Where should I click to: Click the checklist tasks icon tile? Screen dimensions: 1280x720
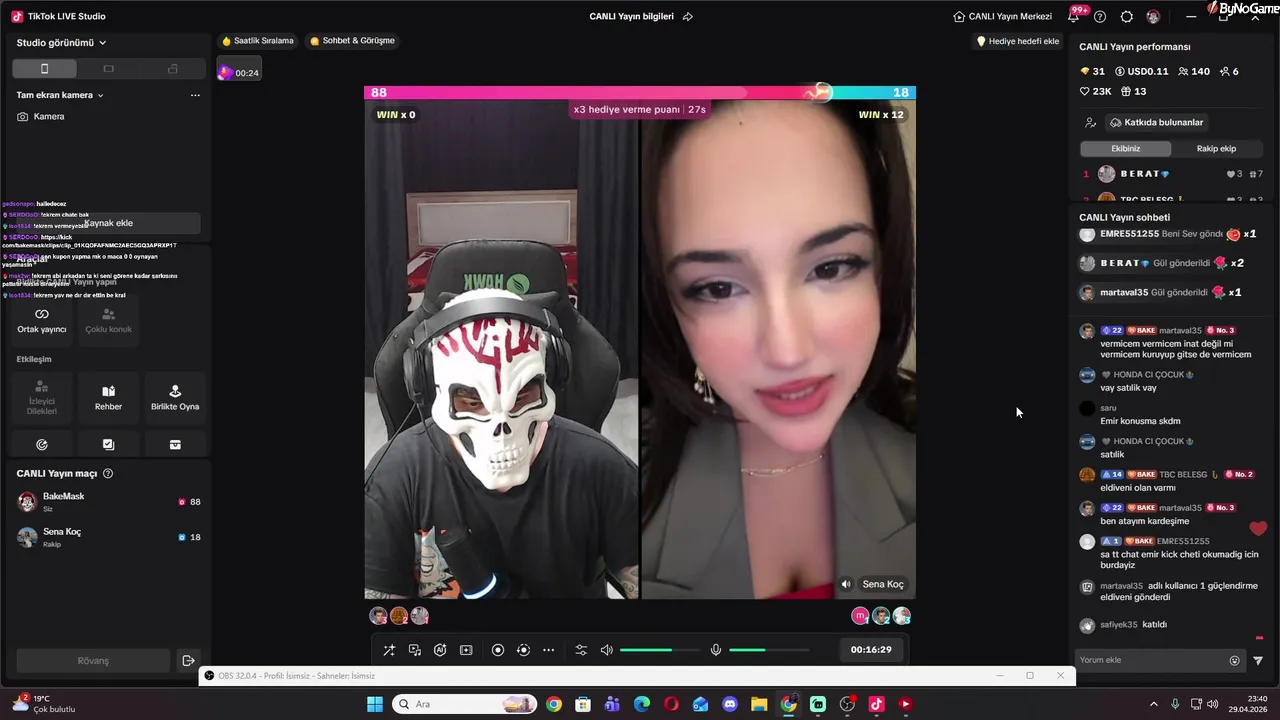[108, 444]
